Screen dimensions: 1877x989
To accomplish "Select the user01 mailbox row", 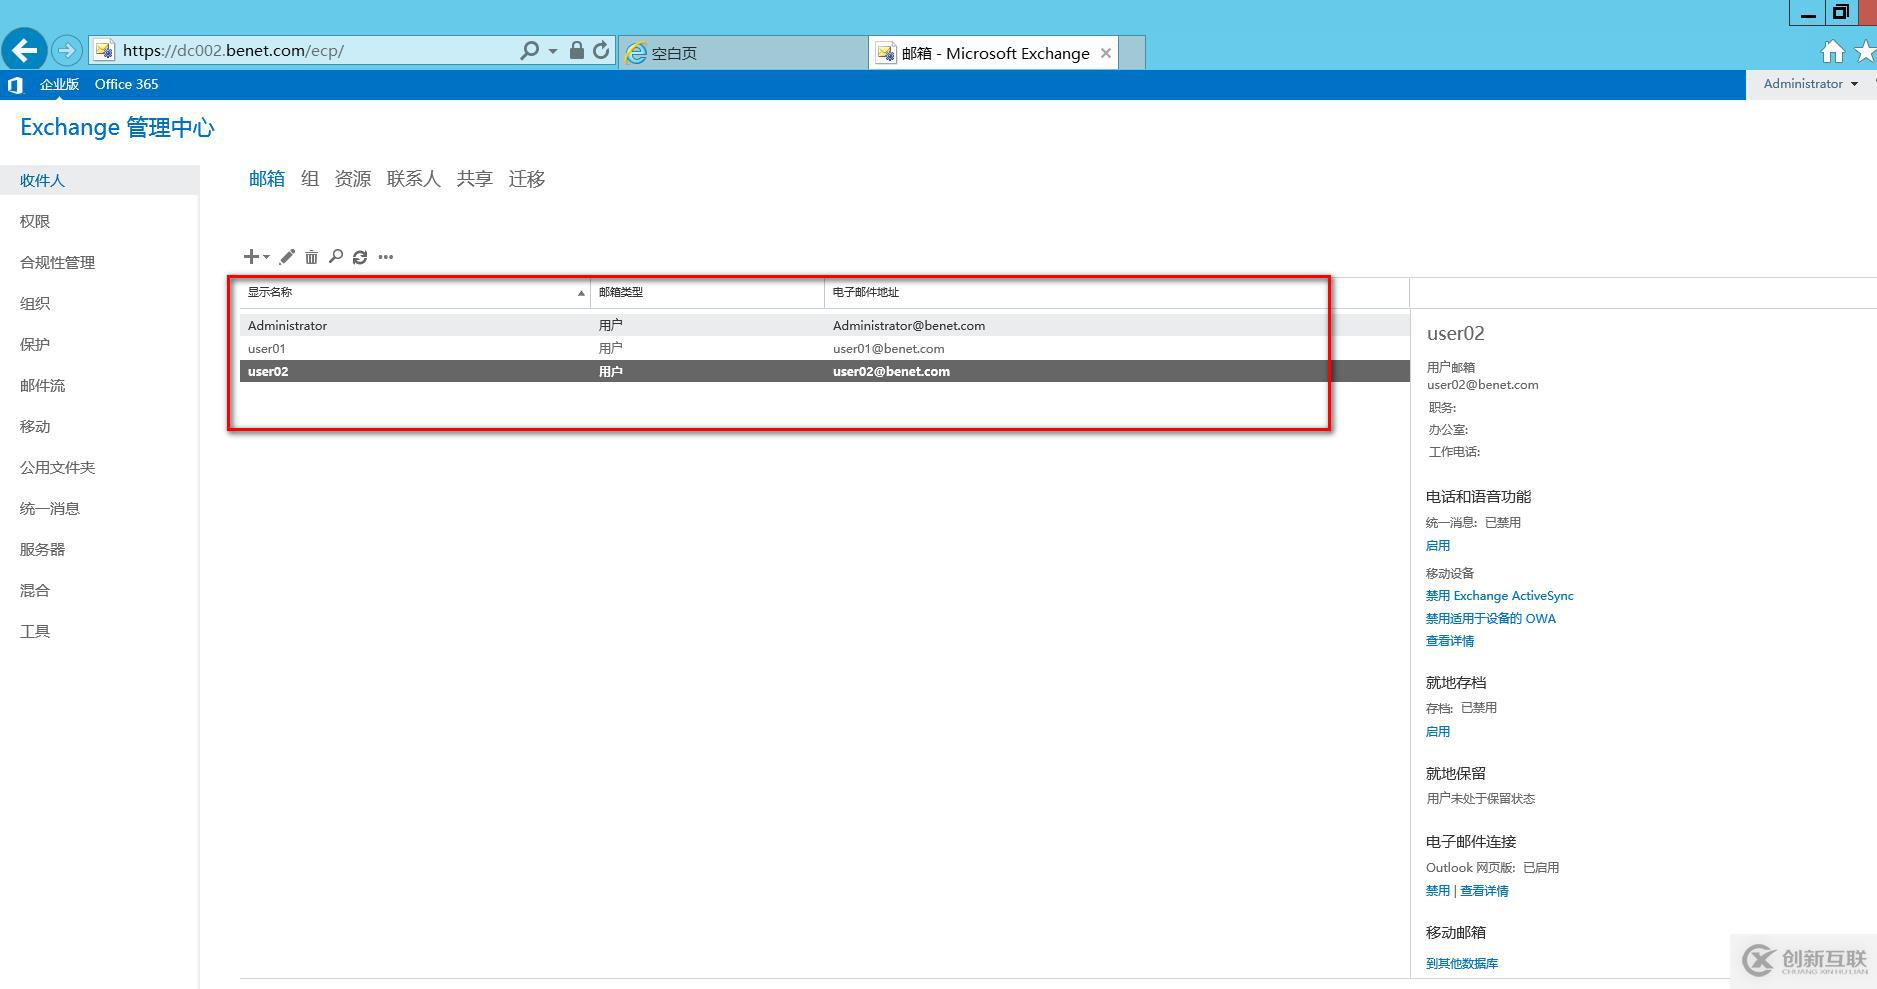I will [825, 348].
